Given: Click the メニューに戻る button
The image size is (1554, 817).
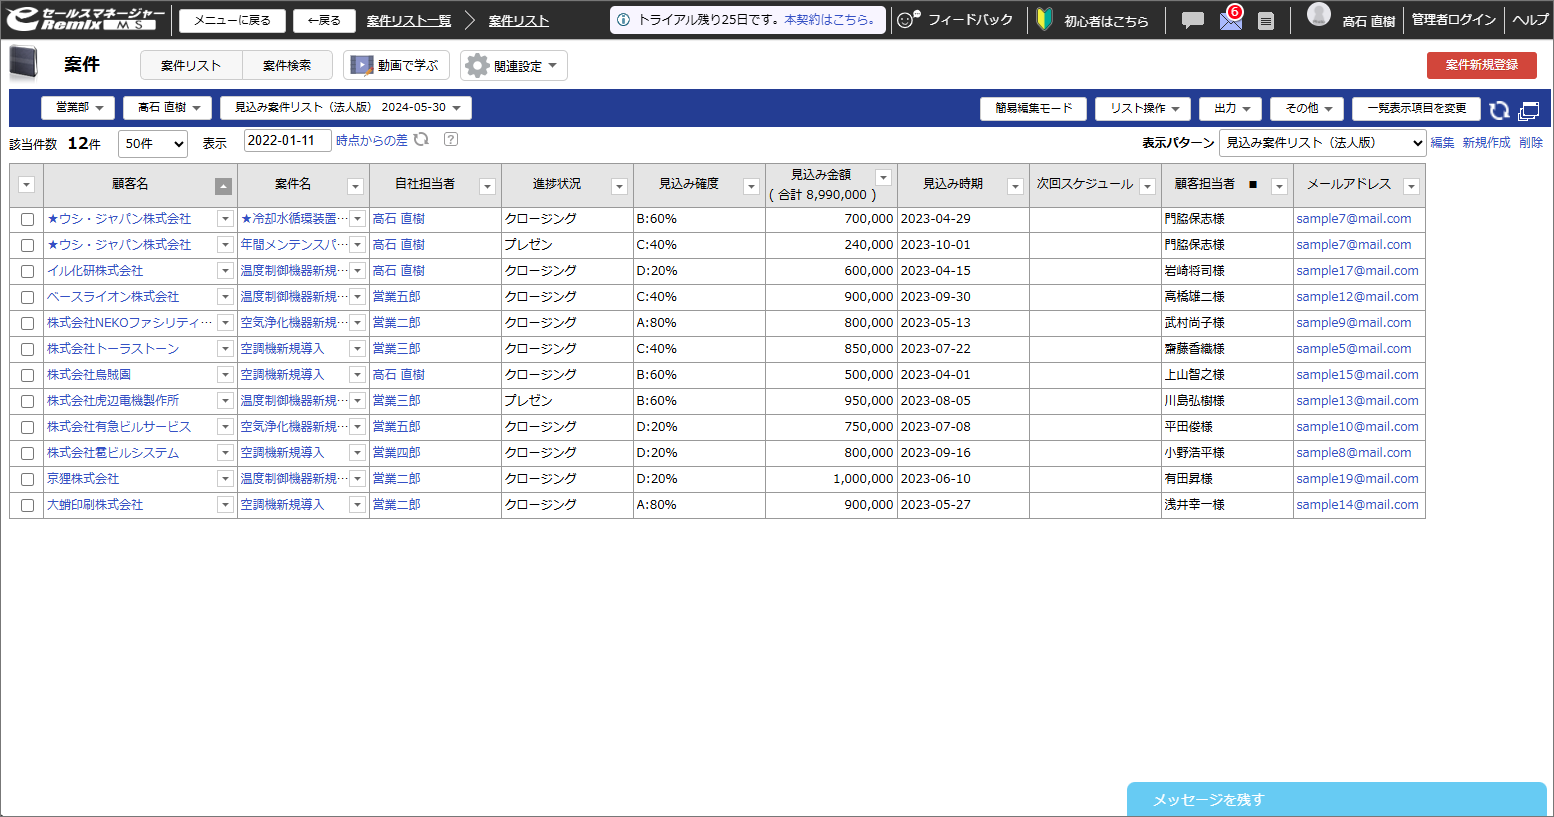Looking at the screenshot, I should (x=232, y=21).
